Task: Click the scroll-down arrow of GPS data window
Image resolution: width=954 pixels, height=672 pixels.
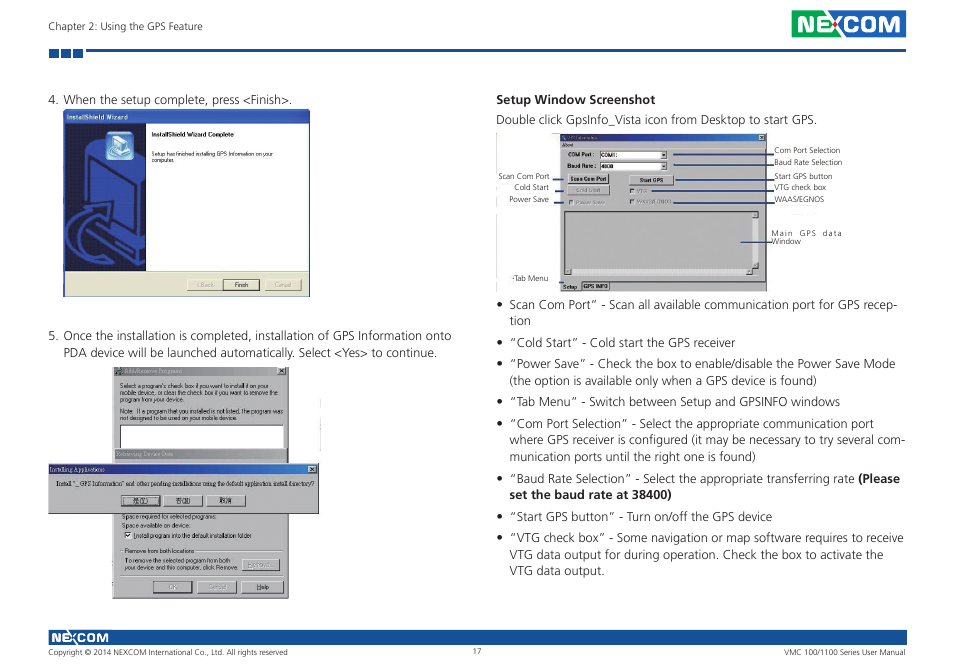Action: (x=755, y=265)
